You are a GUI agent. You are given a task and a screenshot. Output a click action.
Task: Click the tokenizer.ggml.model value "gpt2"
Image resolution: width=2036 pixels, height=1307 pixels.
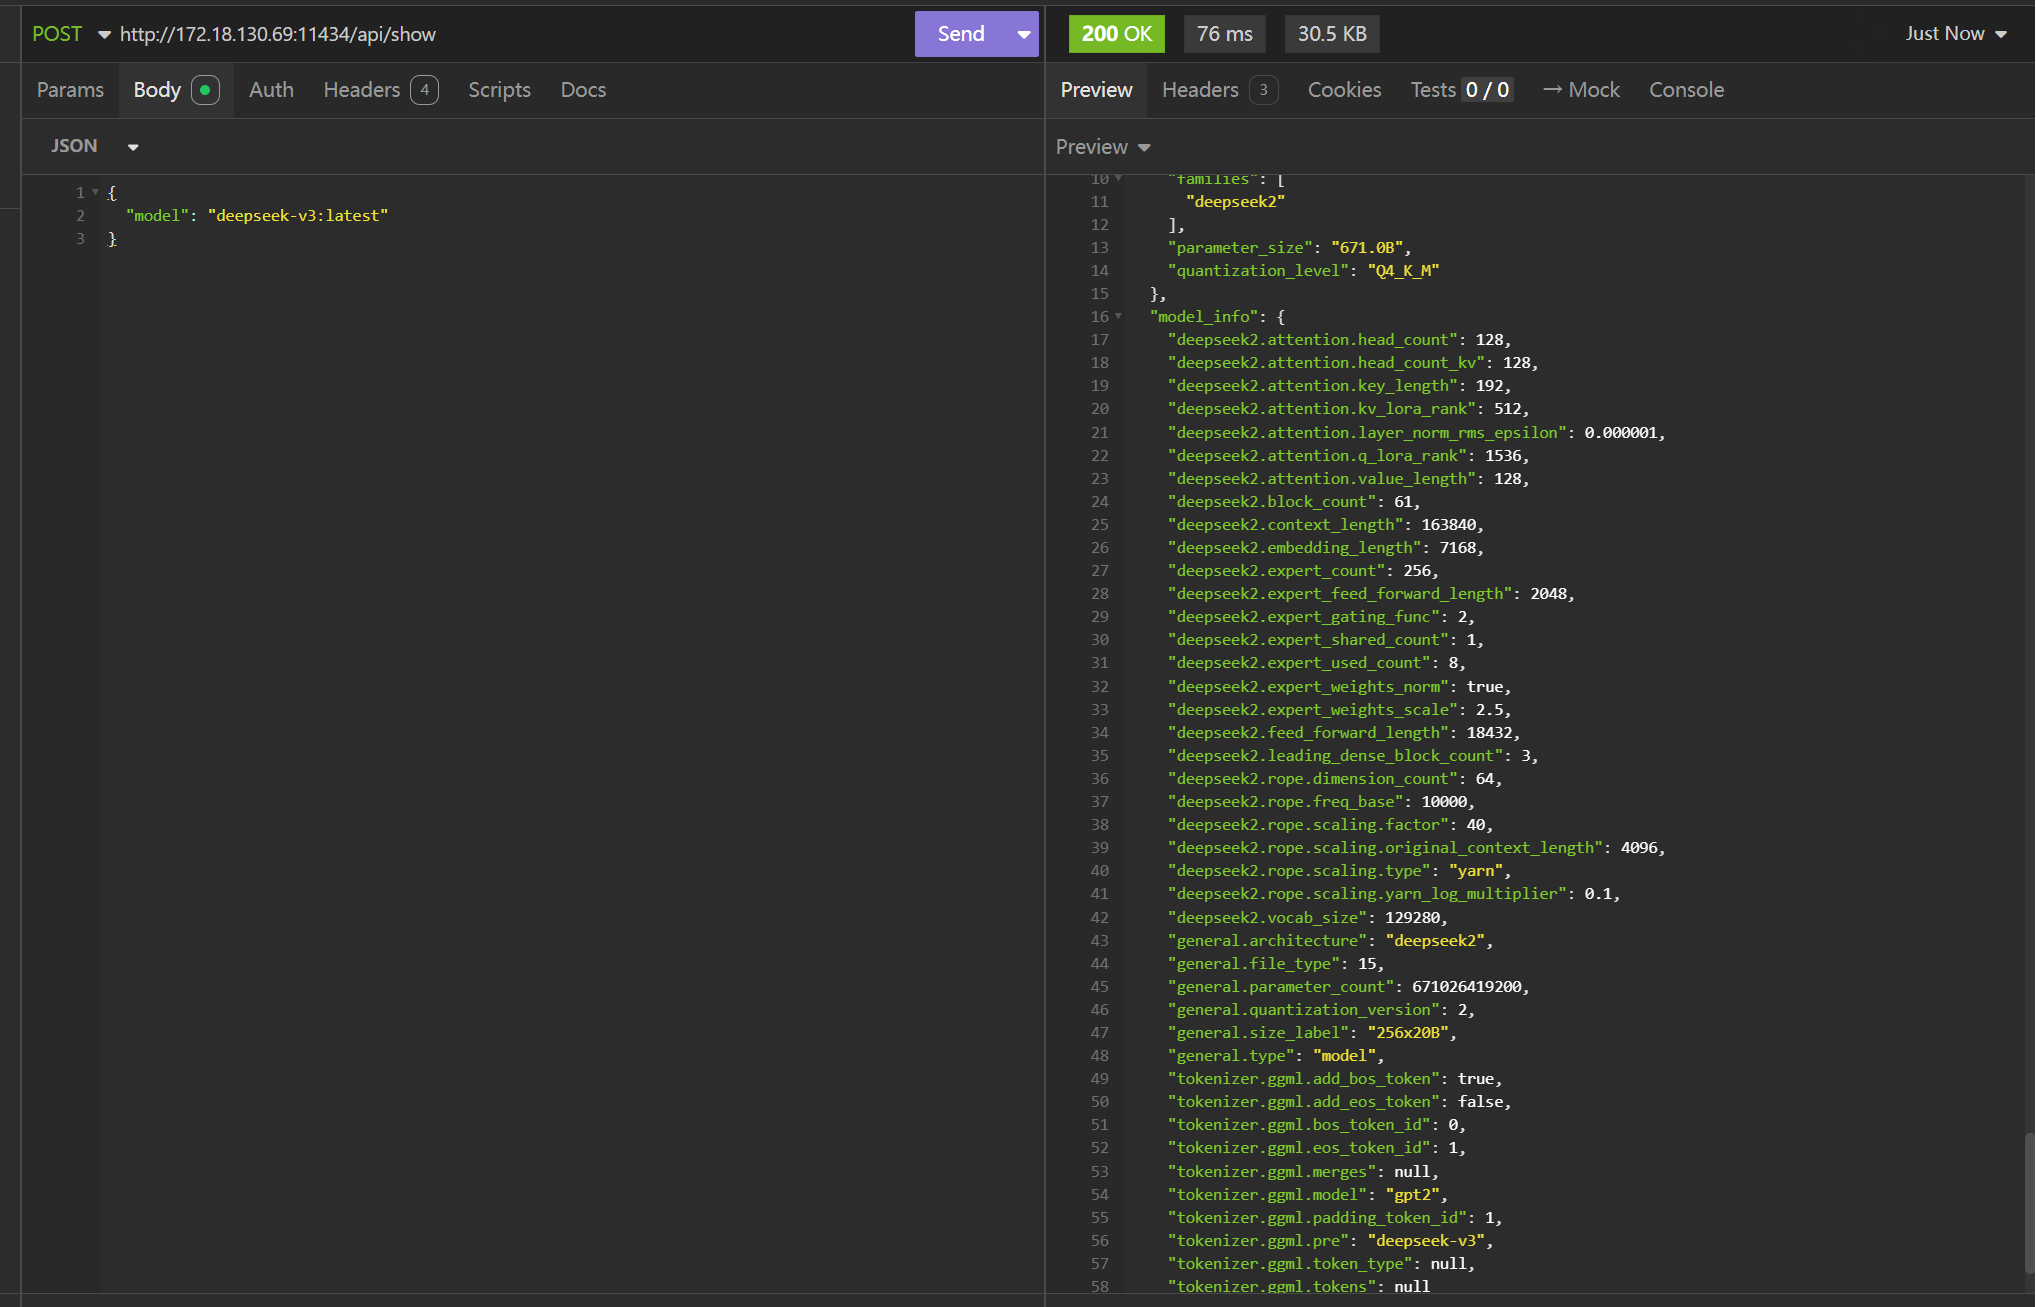(x=1412, y=1194)
